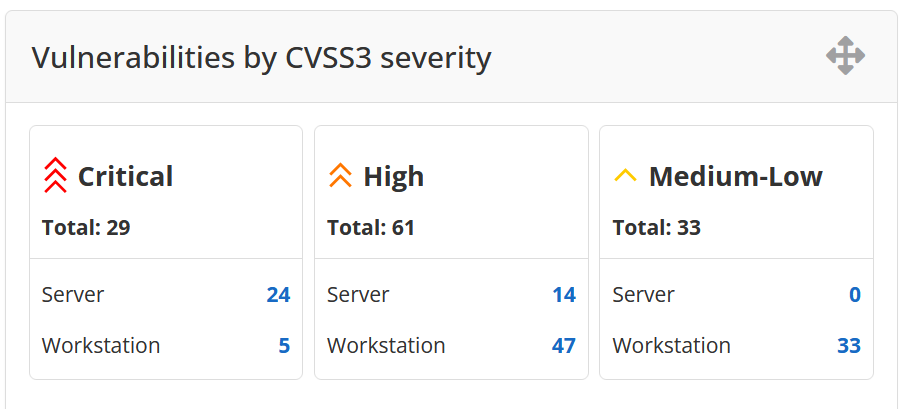Image resolution: width=901 pixels, height=409 pixels.
Task: Click the High Total: 61 text
Action: [x=371, y=228]
